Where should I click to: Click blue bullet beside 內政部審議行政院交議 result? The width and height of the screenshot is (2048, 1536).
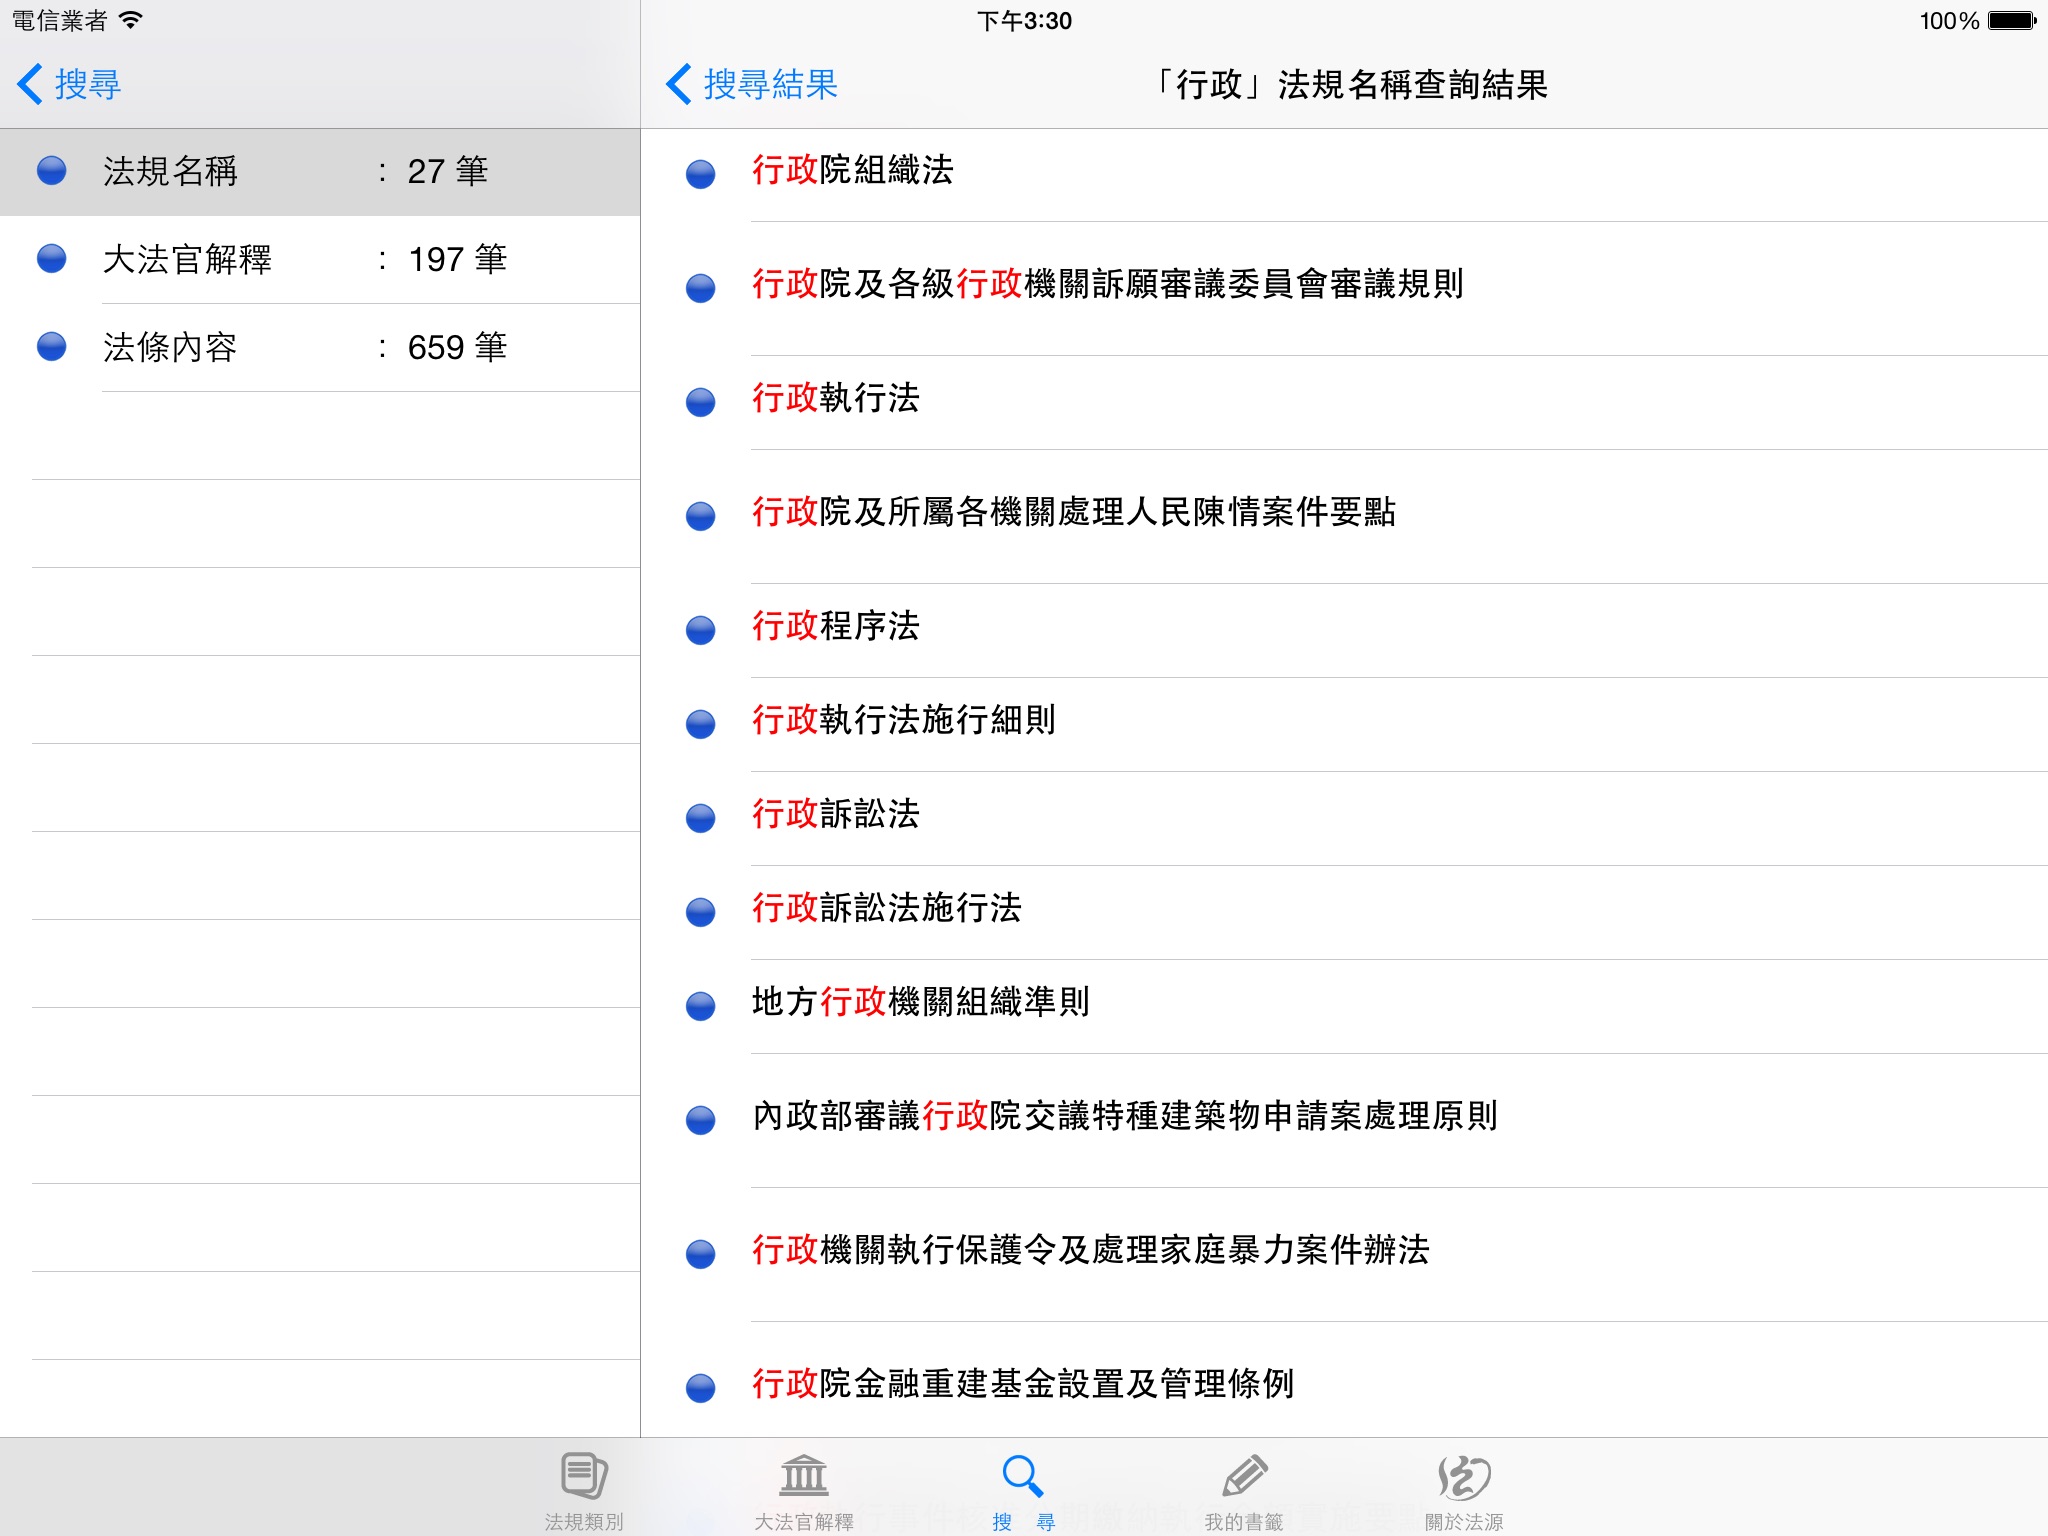[x=701, y=1120]
